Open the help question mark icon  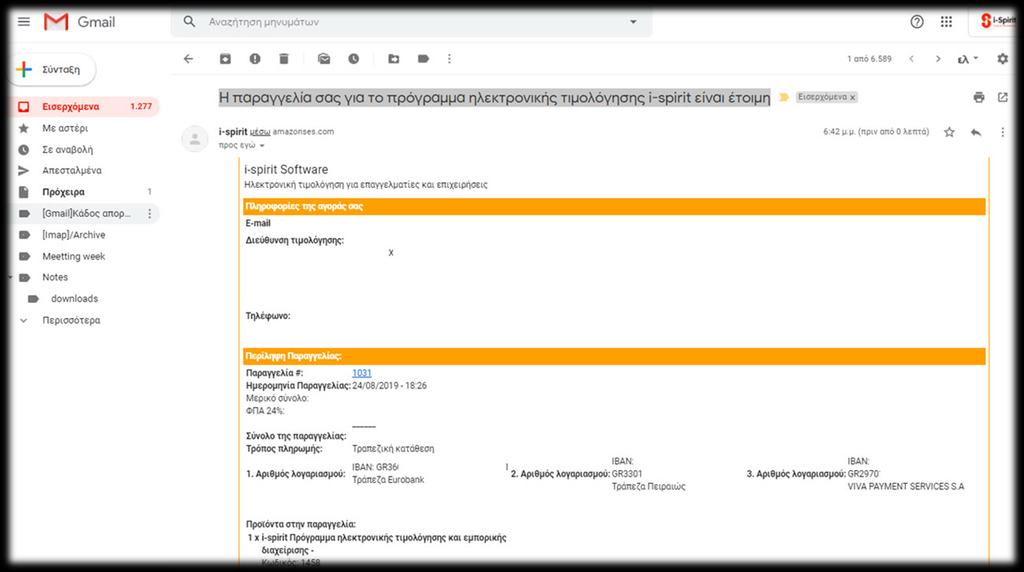point(917,22)
